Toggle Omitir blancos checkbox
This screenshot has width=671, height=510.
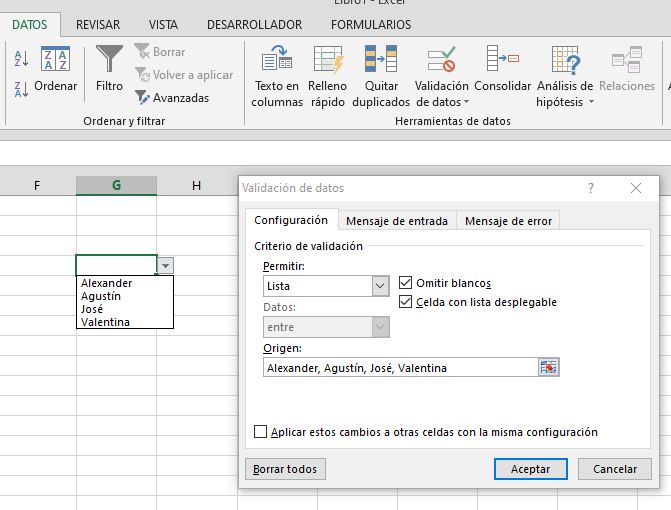point(405,283)
